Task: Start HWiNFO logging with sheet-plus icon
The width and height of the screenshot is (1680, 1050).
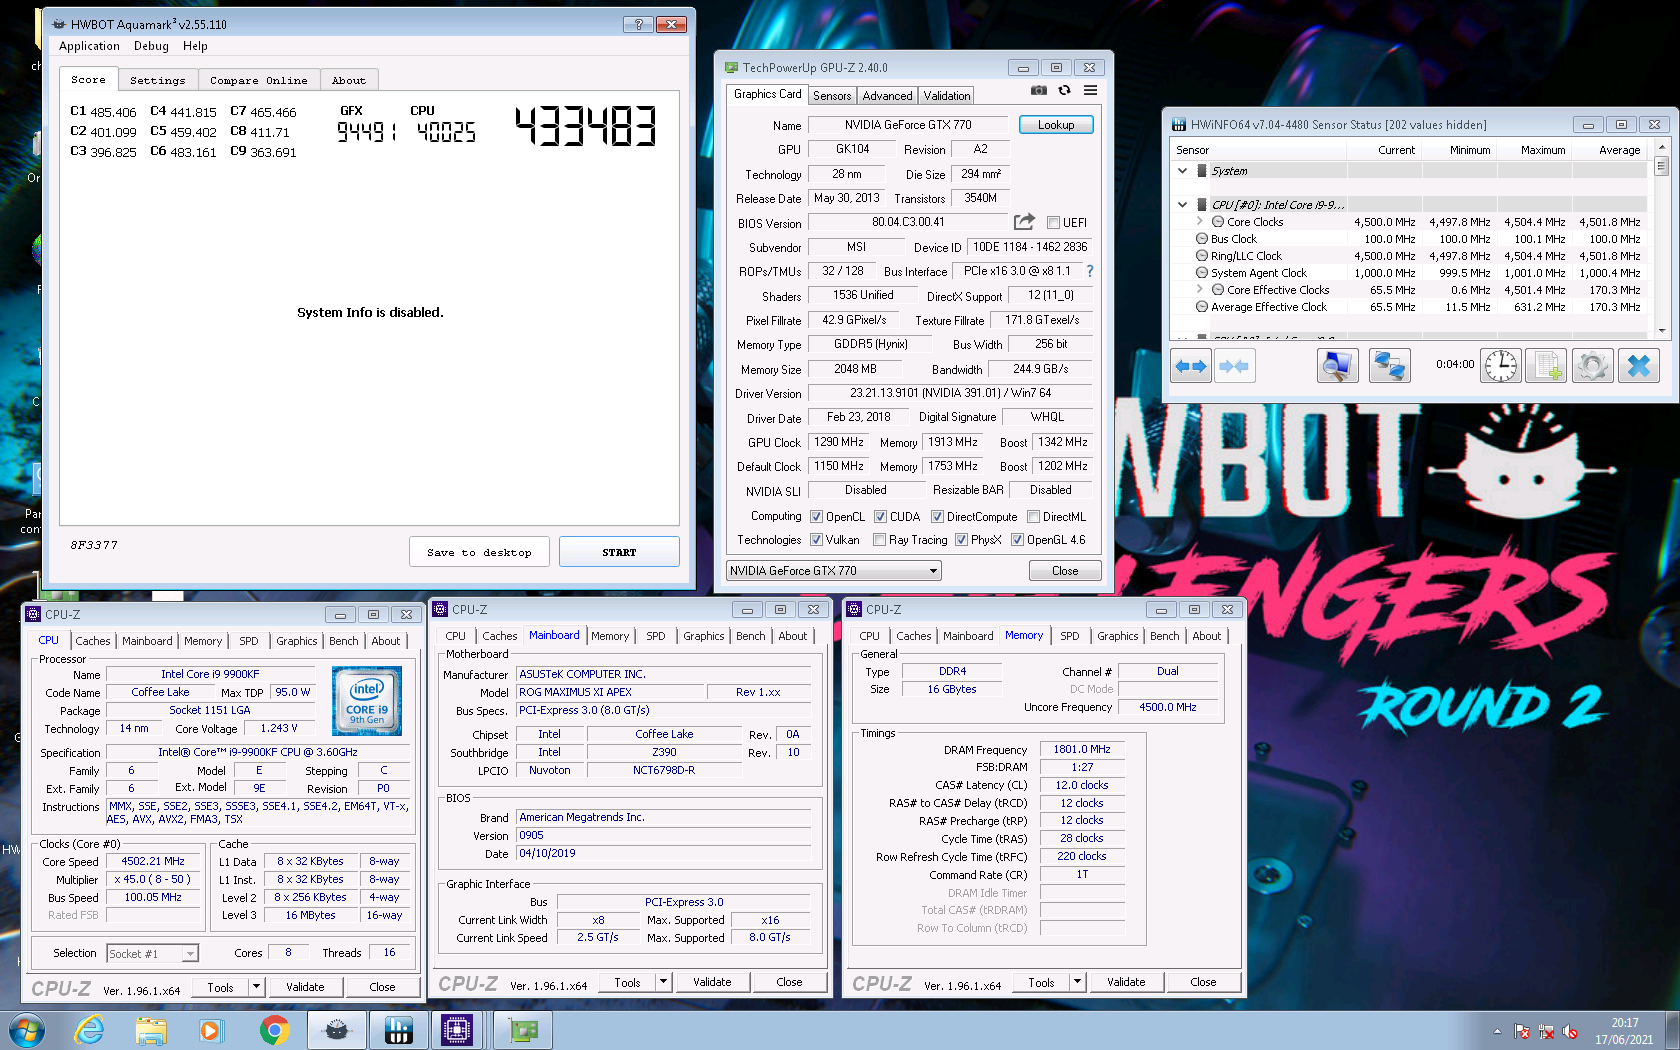Action: [x=1547, y=366]
